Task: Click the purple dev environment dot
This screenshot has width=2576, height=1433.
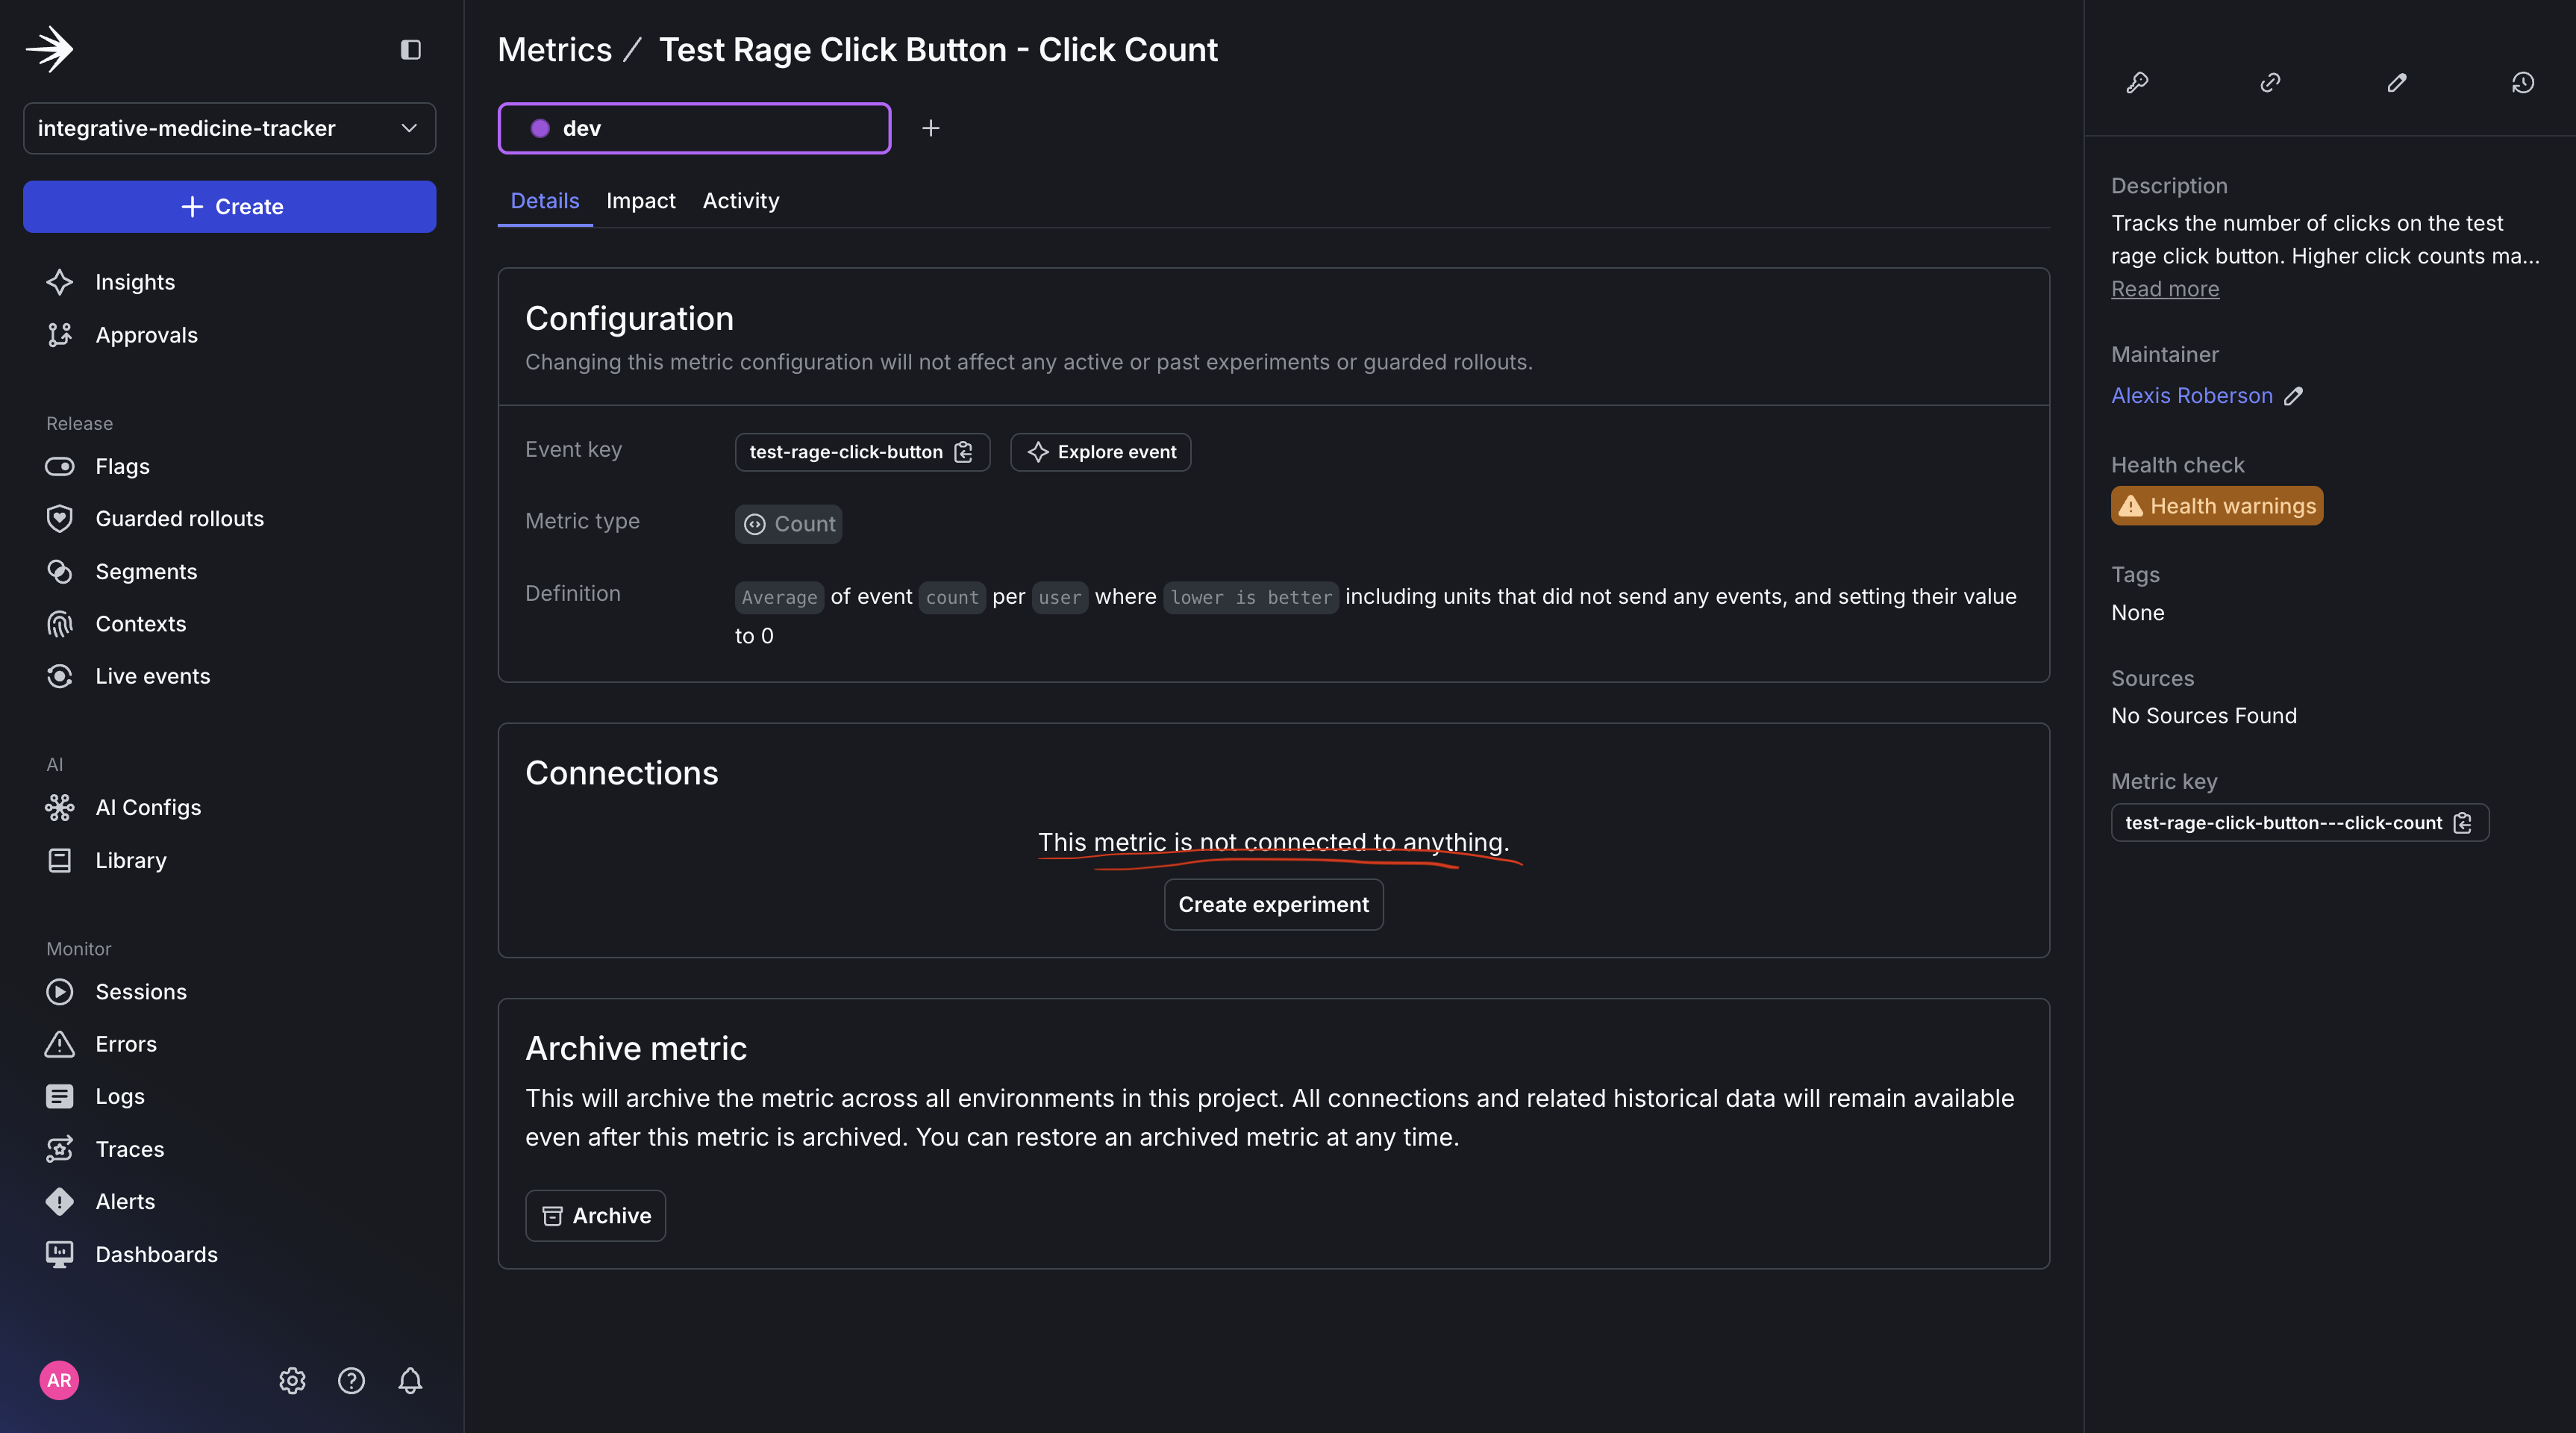Action: point(541,128)
